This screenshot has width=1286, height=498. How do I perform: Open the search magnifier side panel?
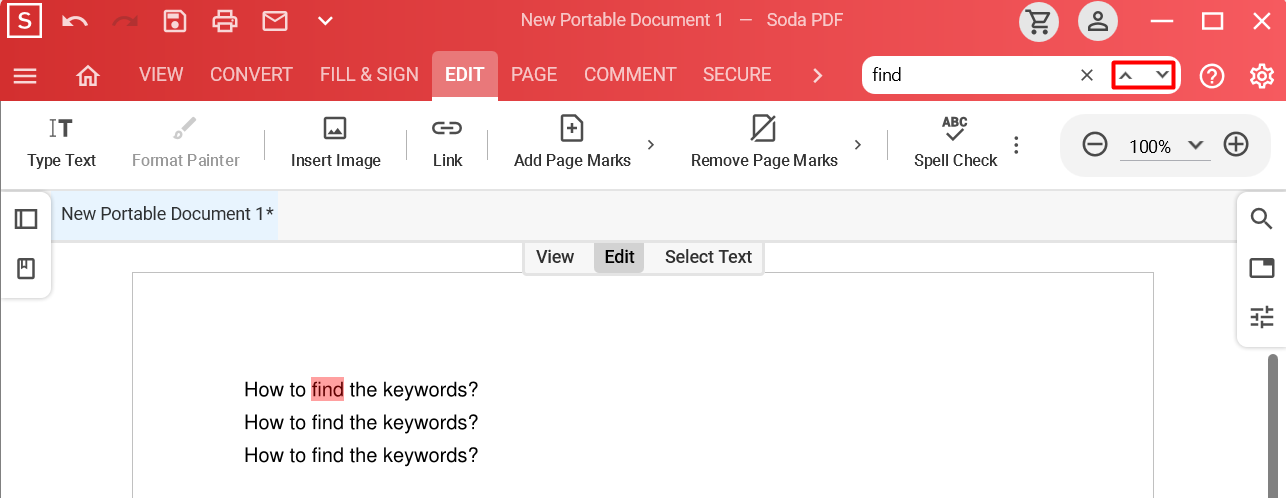coord(1261,219)
